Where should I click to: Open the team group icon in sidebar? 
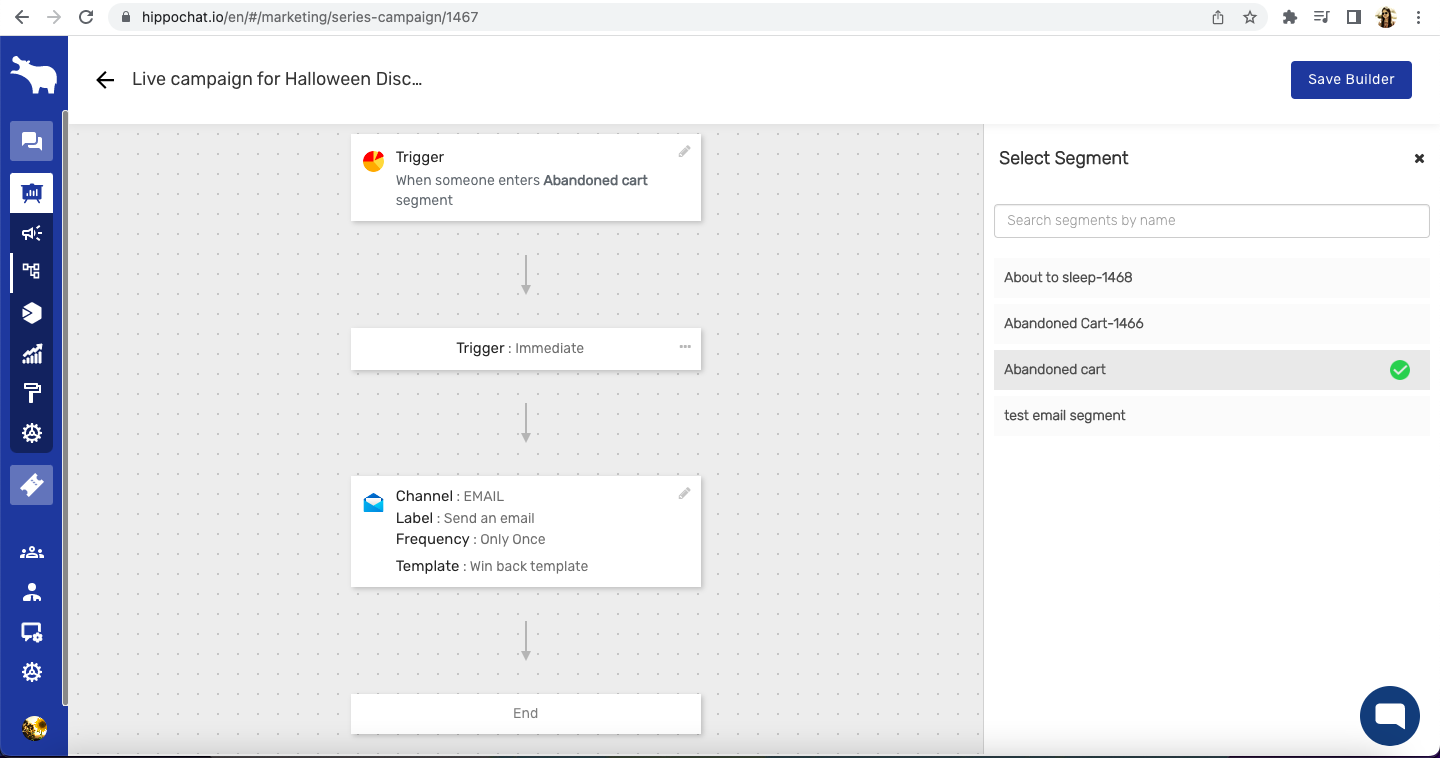click(32, 552)
